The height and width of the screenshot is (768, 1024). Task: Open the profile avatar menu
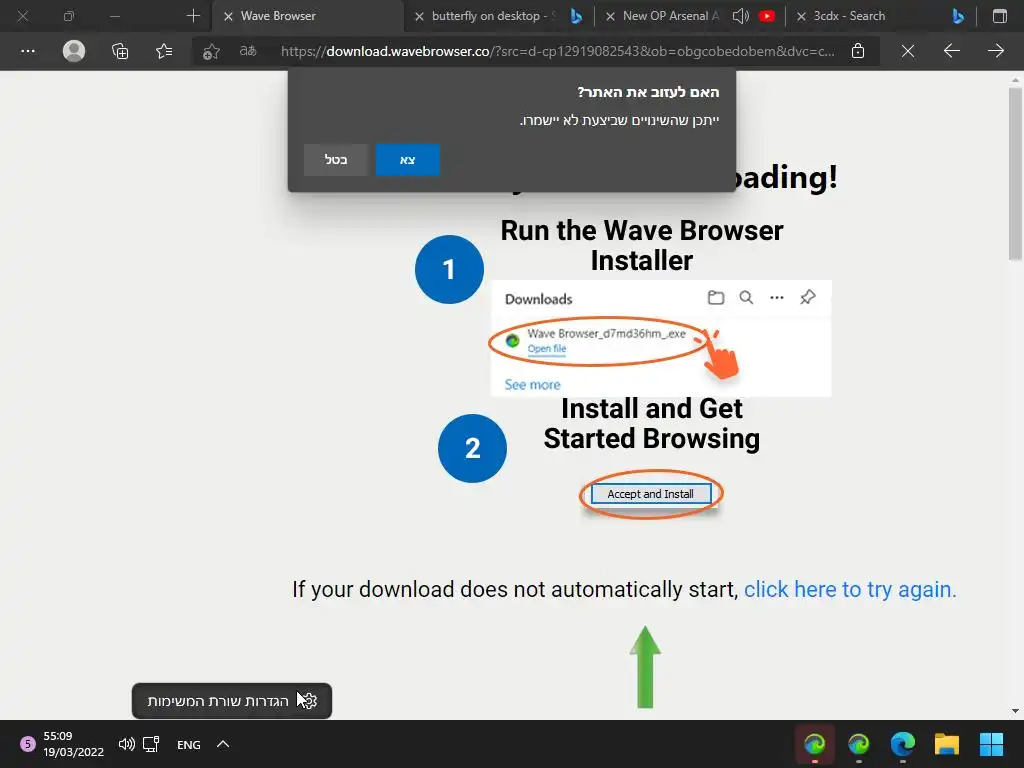pyautogui.click(x=74, y=51)
